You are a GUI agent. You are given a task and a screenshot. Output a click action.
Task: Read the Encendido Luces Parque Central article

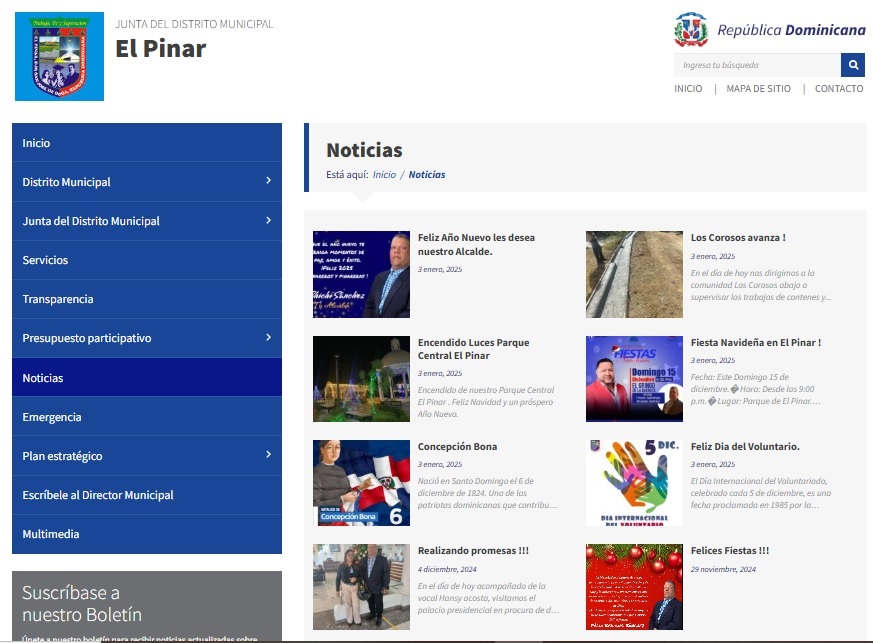pos(473,349)
